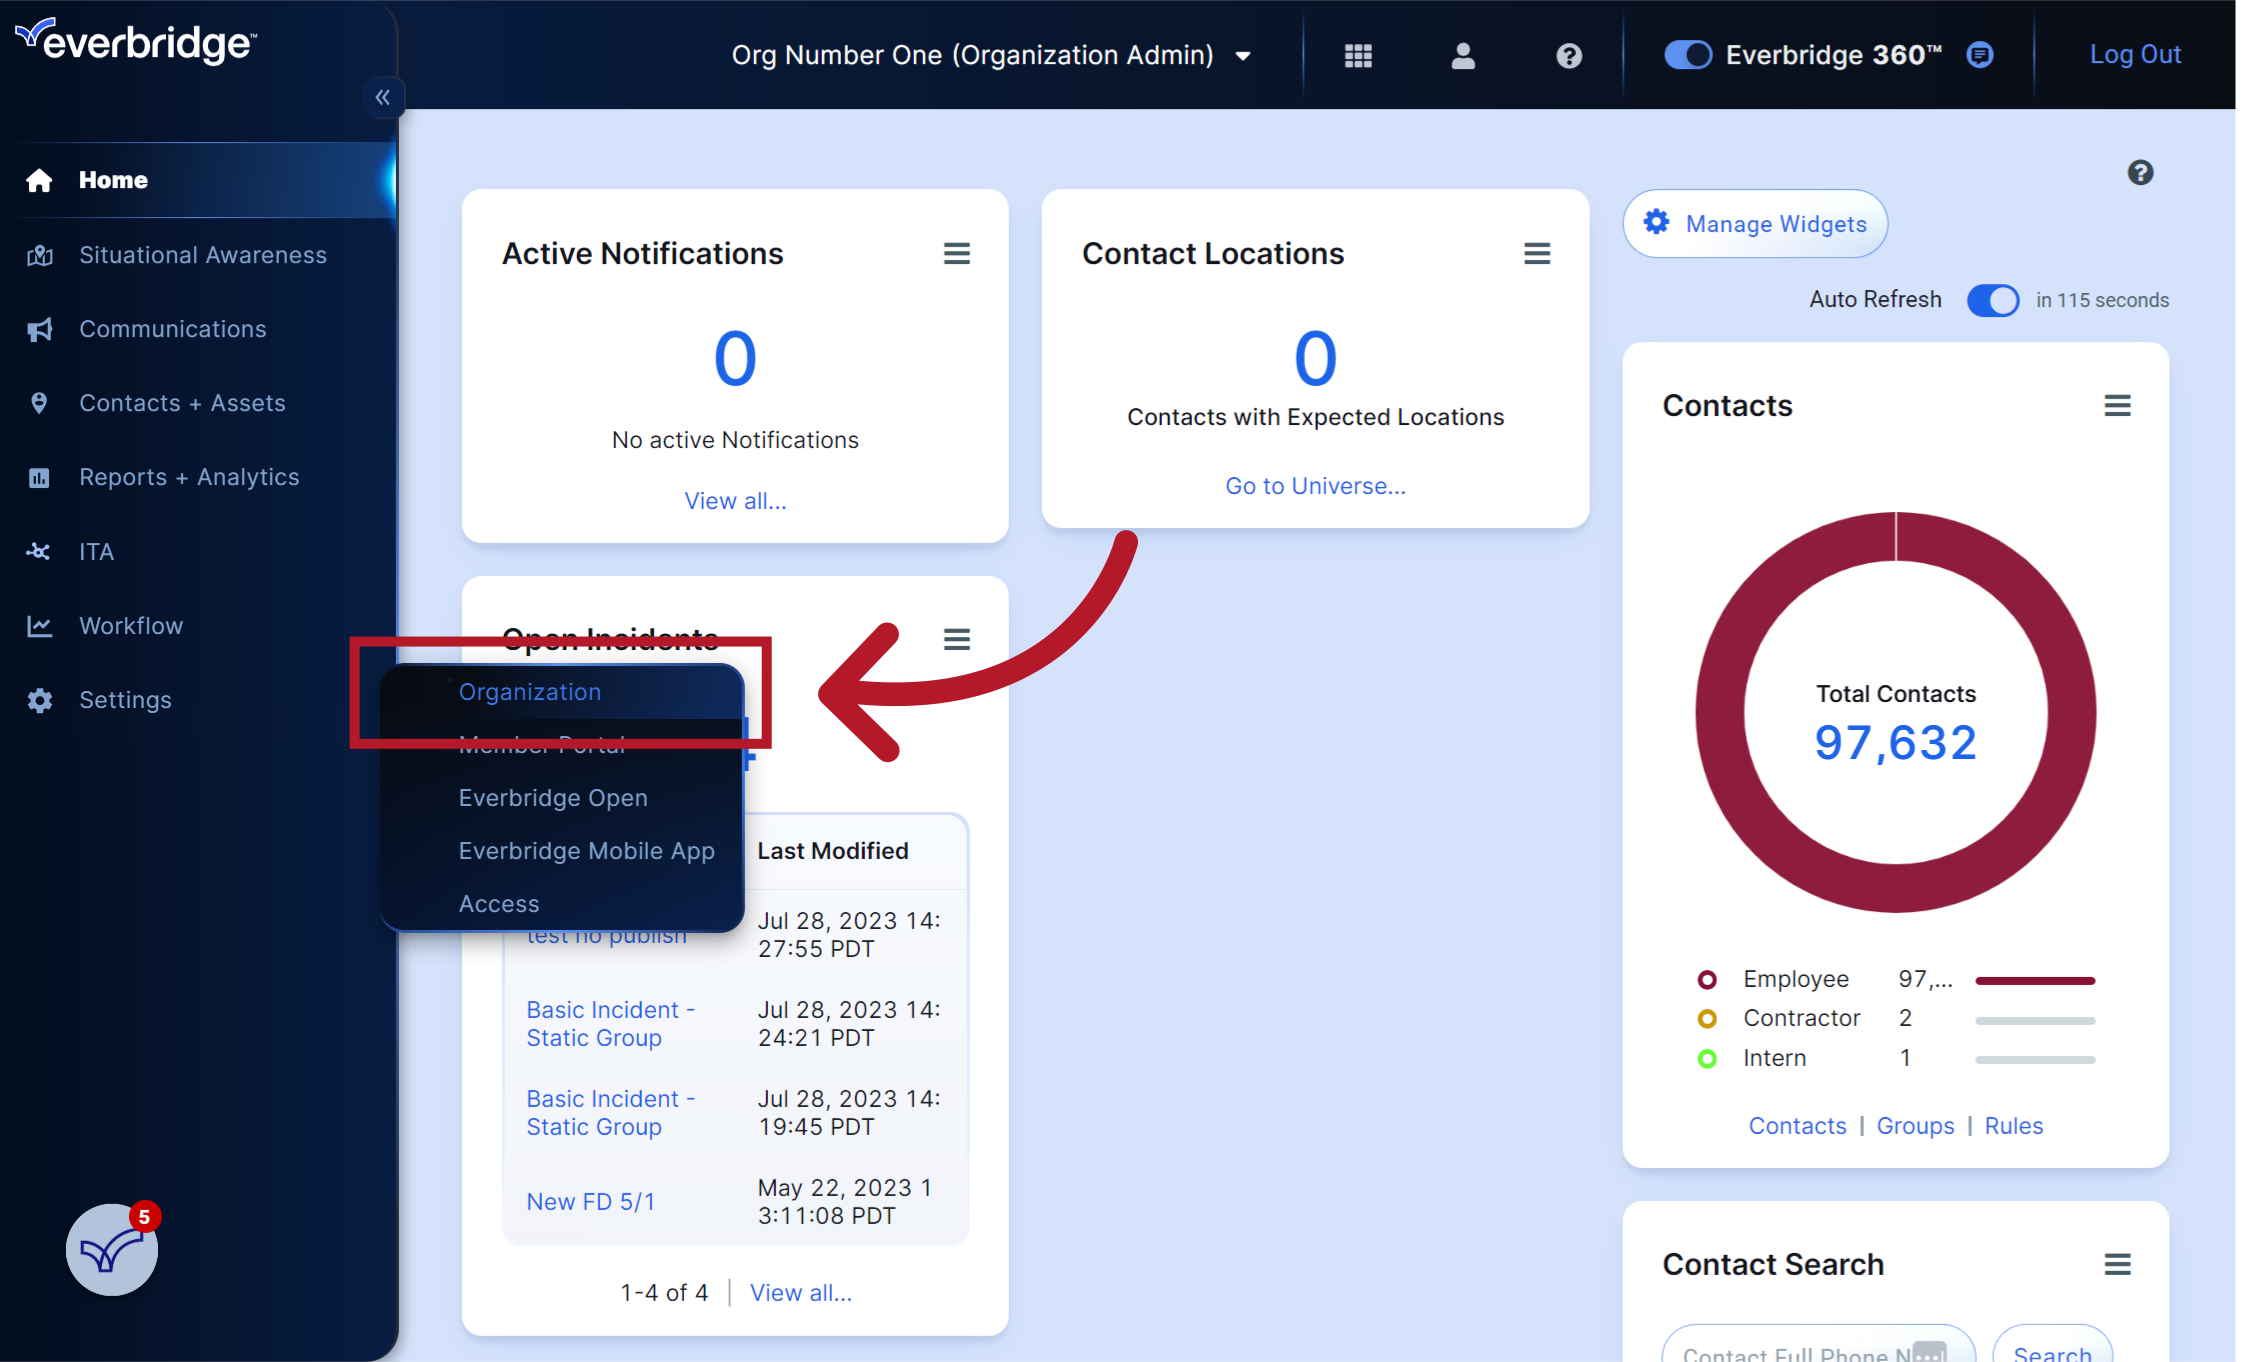Screen dimensions: 2260x1362
Task: Select the Home icon in sidebar
Action: pyautogui.click(x=40, y=180)
